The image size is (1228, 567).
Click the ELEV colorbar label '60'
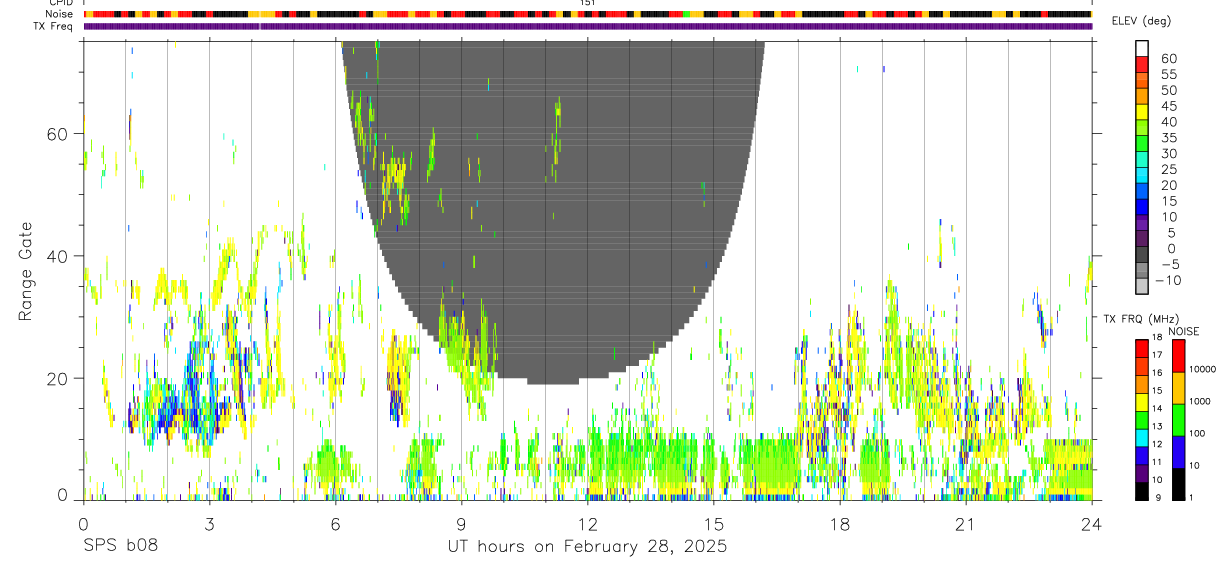coord(1168,59)
